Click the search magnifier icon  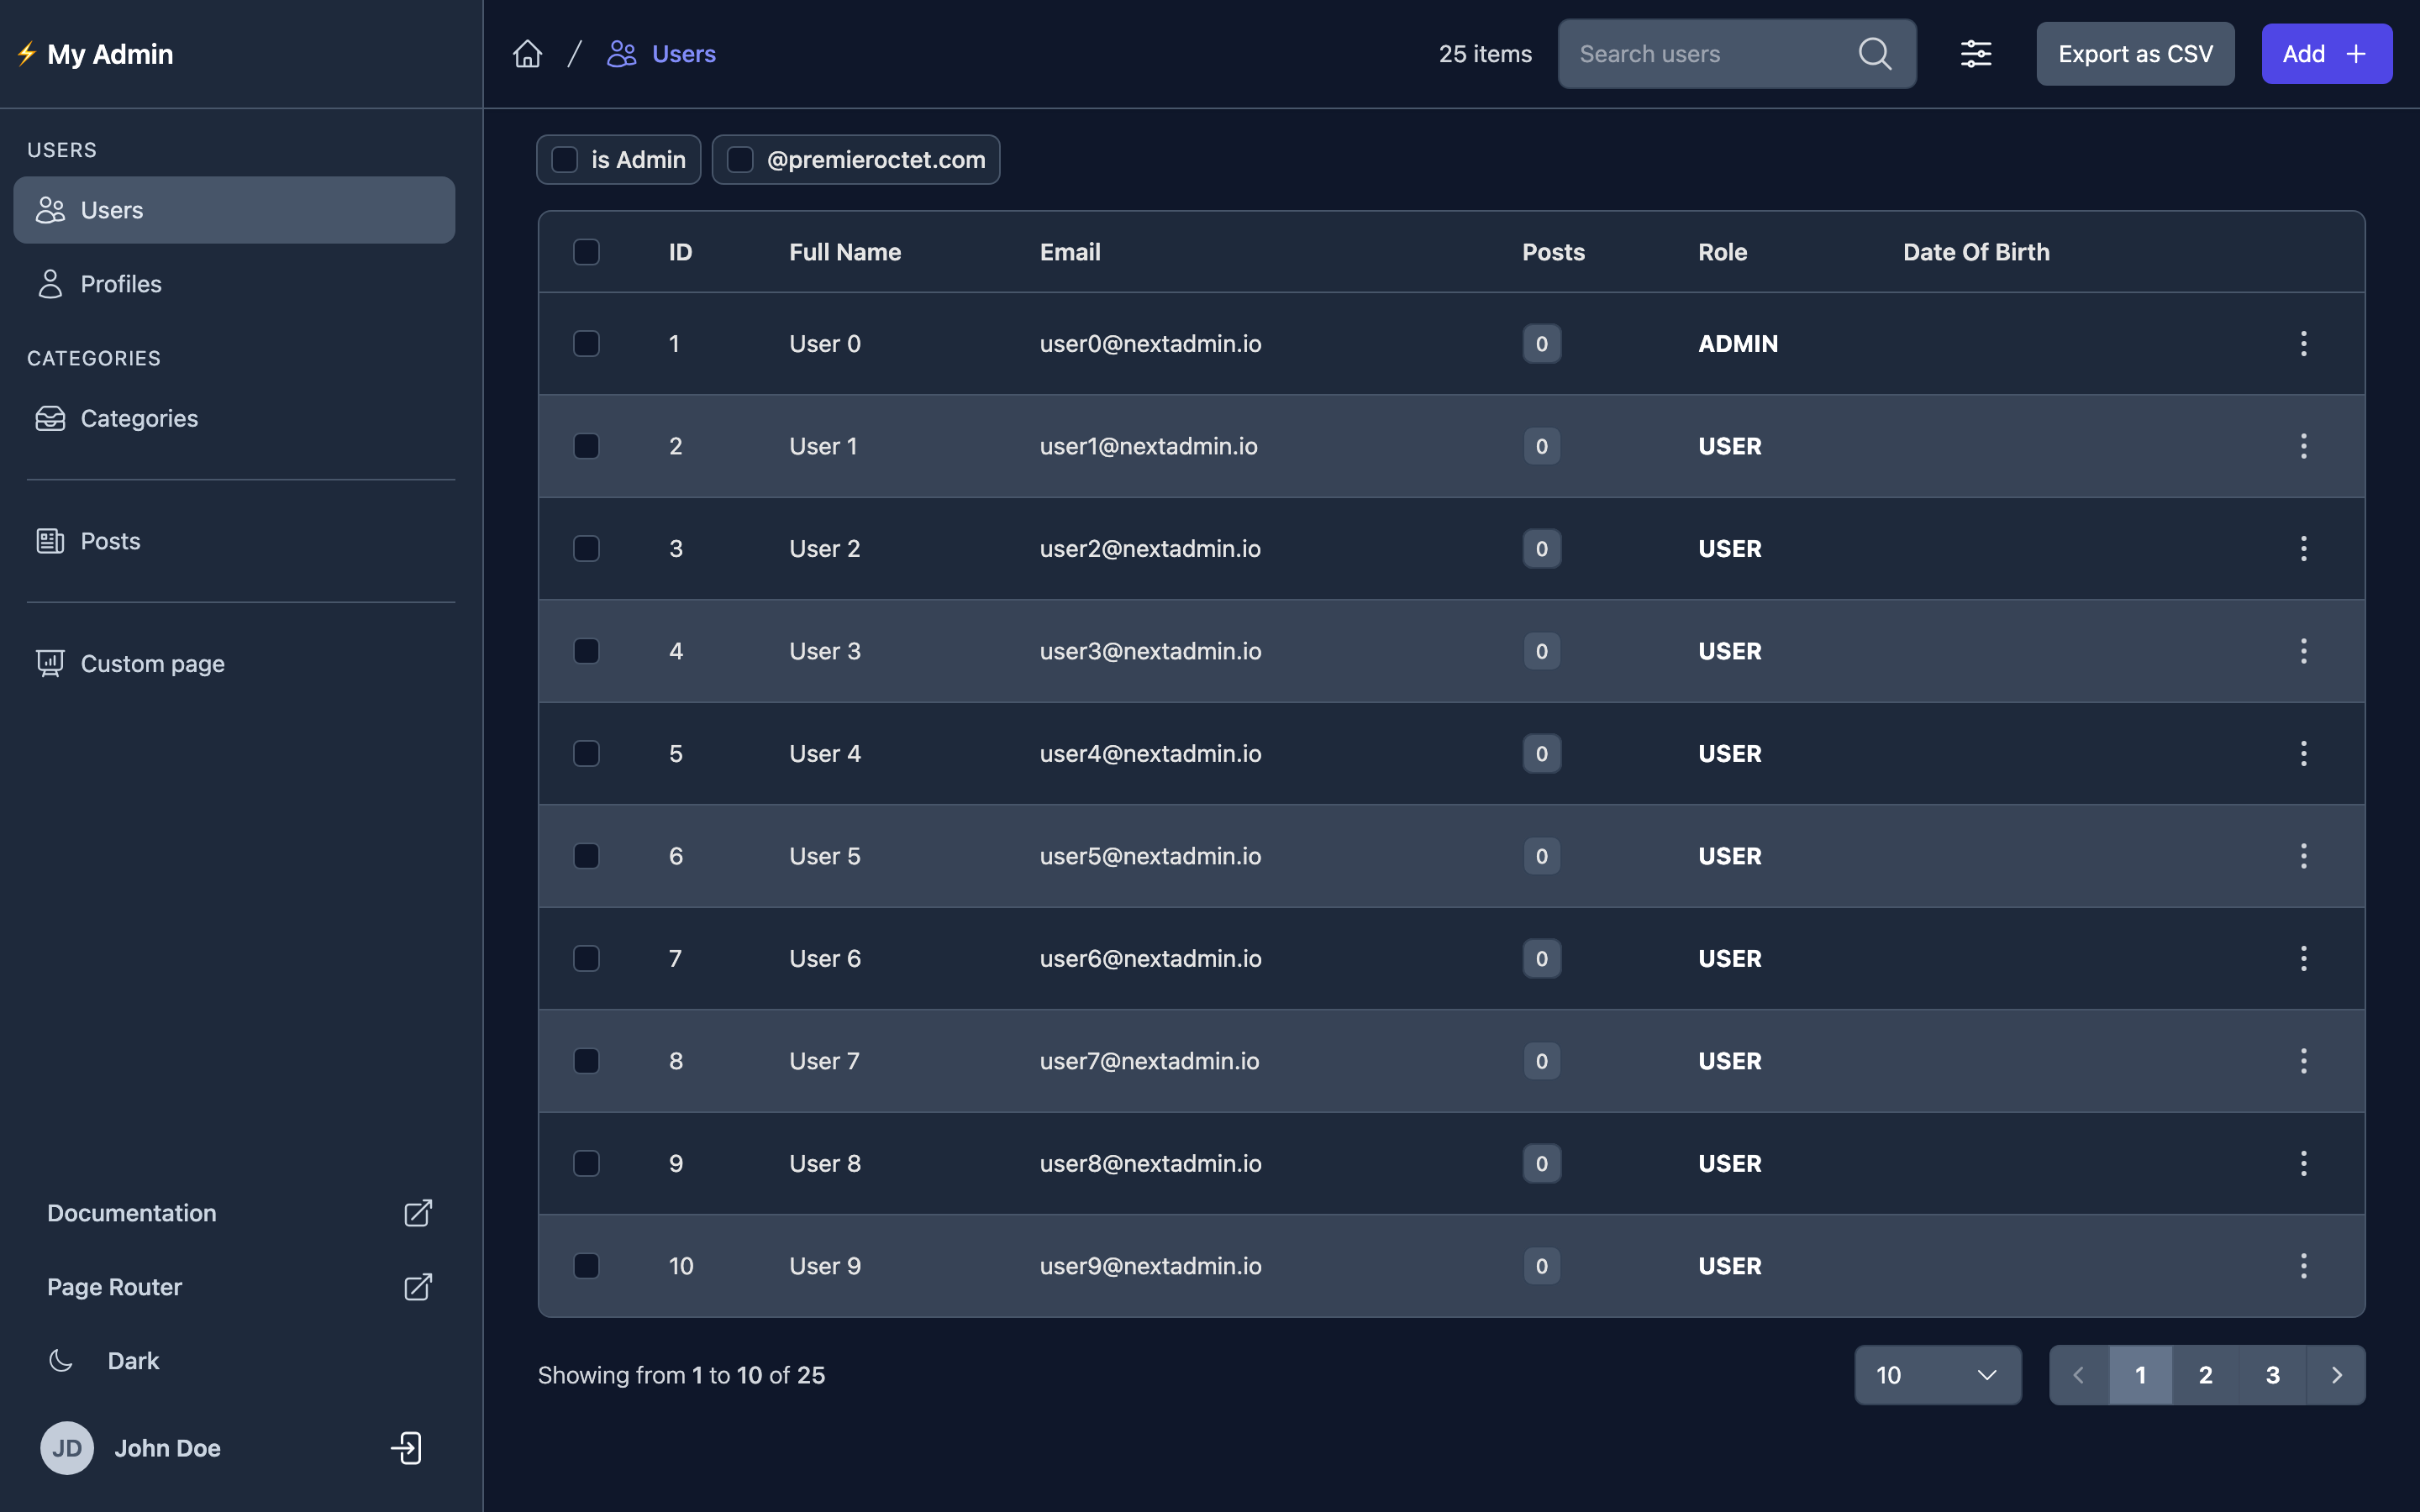point(1874,54)
